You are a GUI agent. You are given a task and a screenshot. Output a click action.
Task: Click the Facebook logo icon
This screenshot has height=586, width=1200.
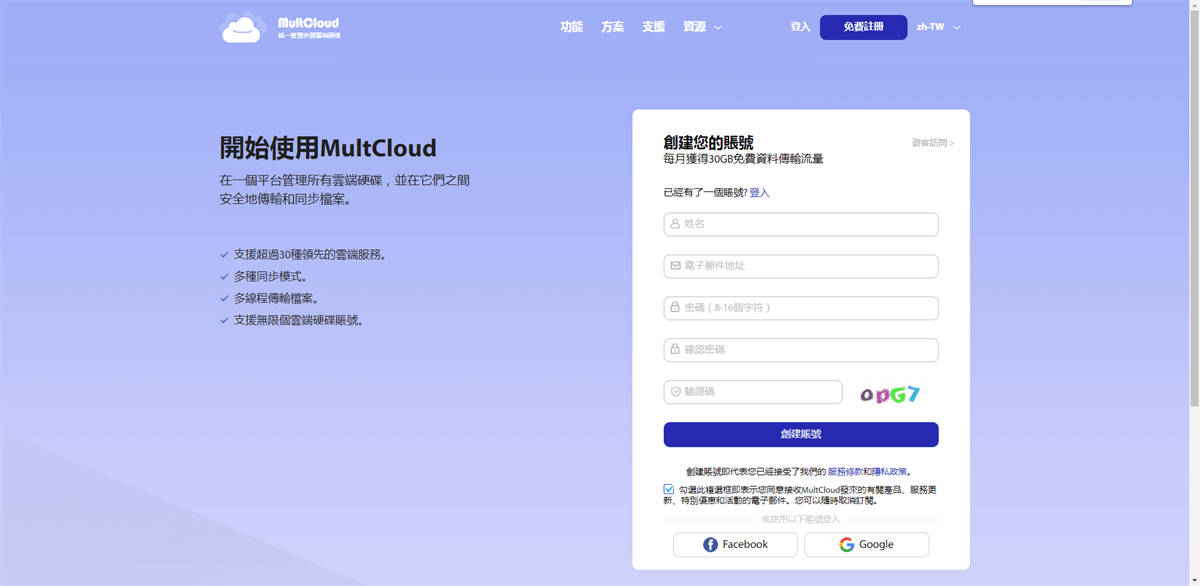(x=710, y=545)
